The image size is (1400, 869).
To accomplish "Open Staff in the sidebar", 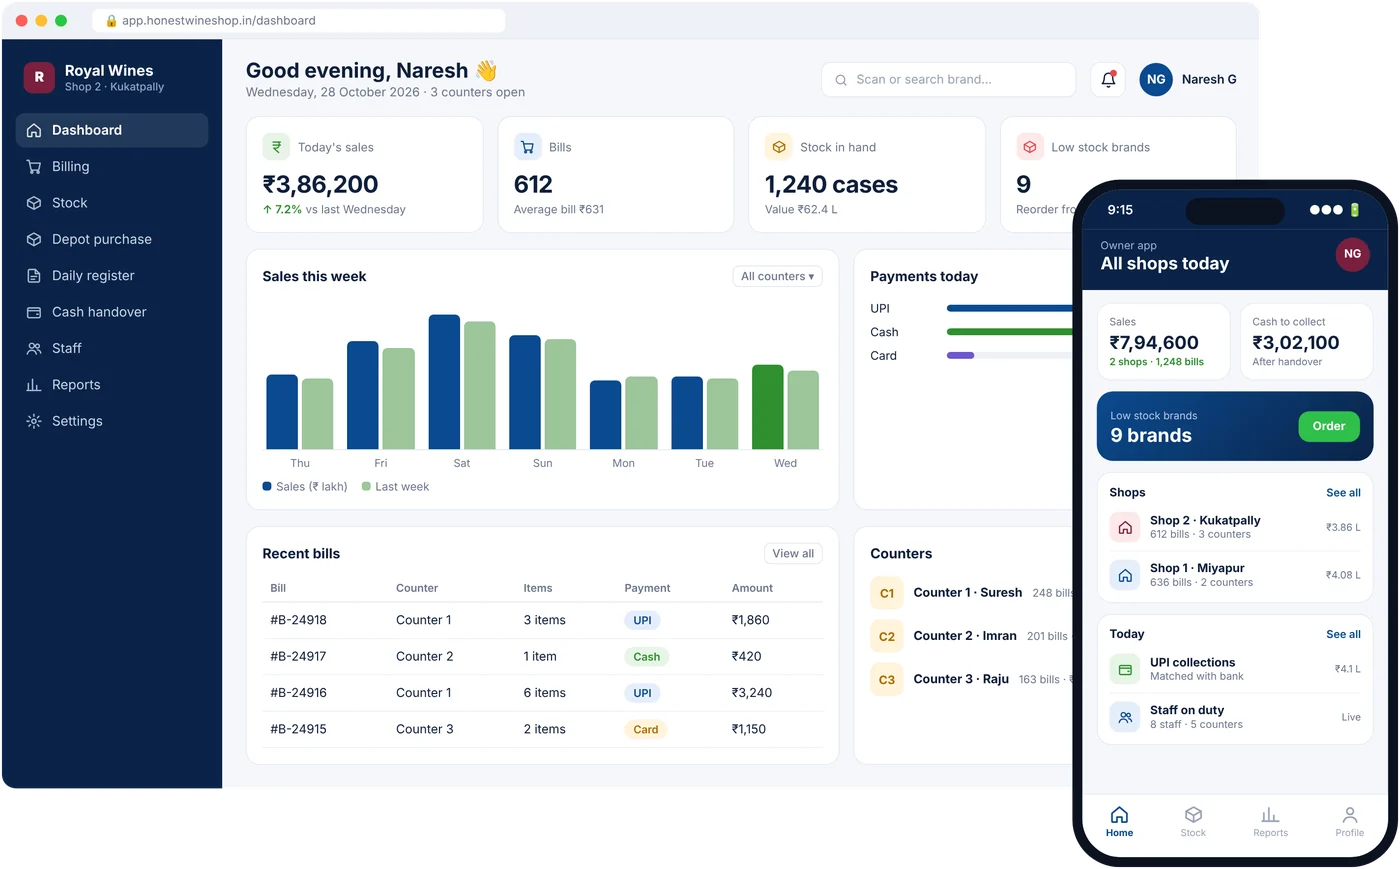I will (112, 348).
